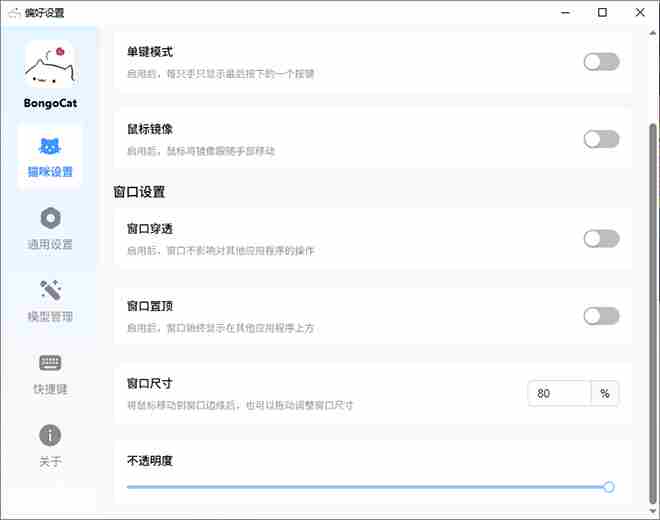Click the BongoCat logo image
660x520 pixels.
[x=50, y=65]
